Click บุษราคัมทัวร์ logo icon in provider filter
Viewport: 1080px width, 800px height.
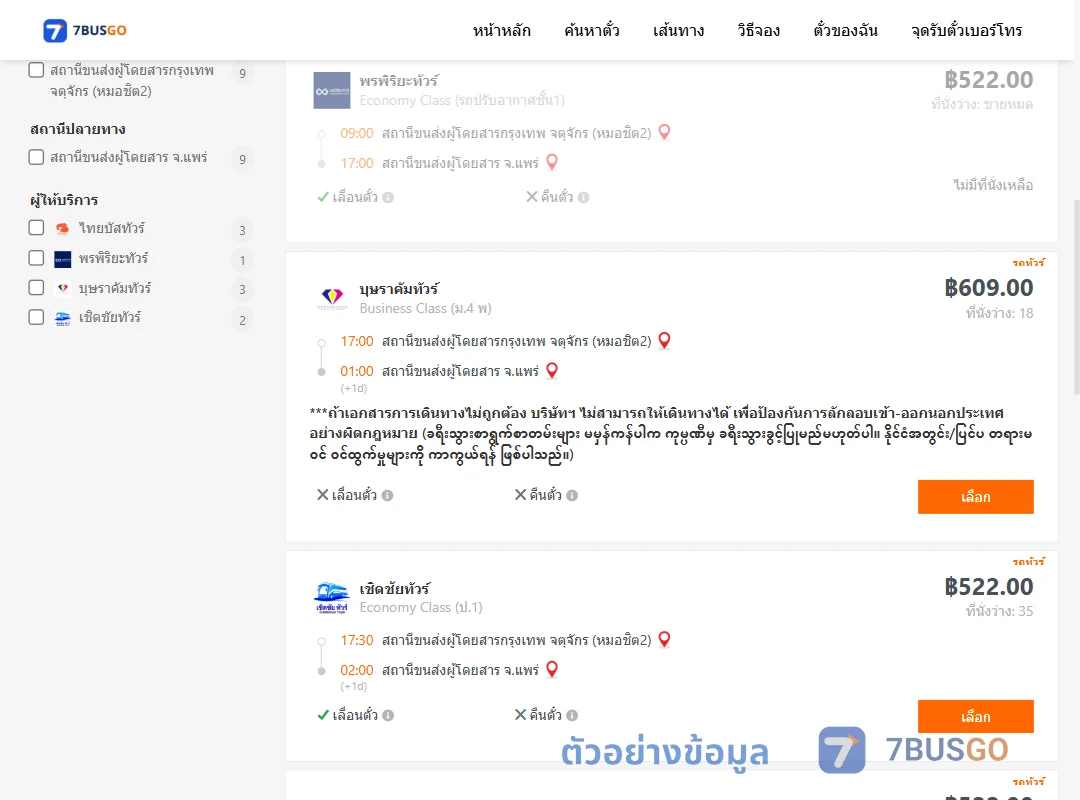[x=63, y=288]
